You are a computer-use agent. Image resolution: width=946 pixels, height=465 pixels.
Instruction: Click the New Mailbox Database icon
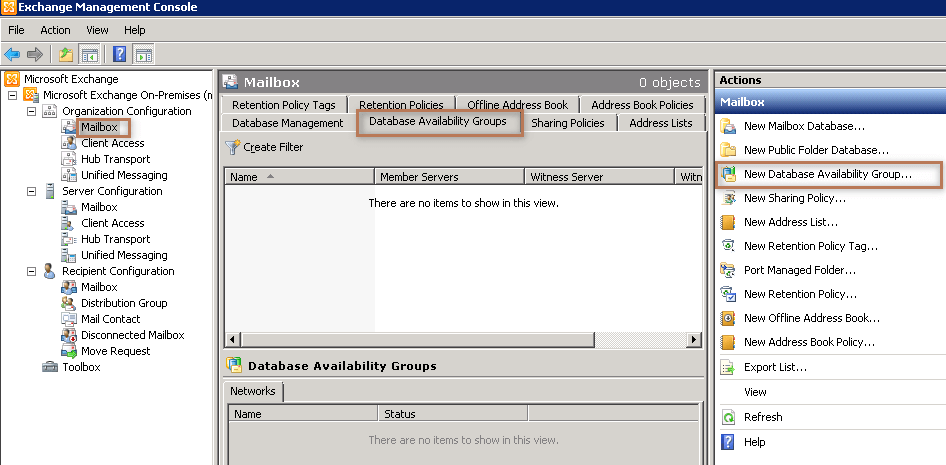coord(727,126)
